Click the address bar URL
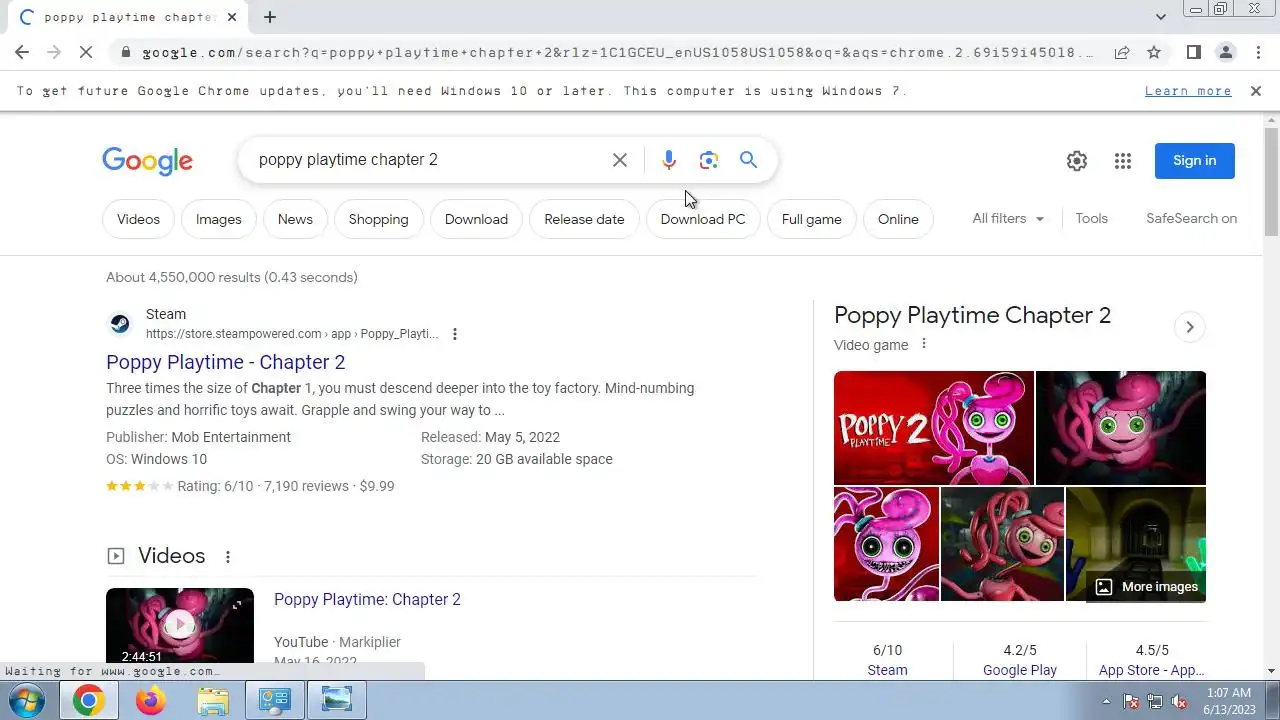 [618, 52]
